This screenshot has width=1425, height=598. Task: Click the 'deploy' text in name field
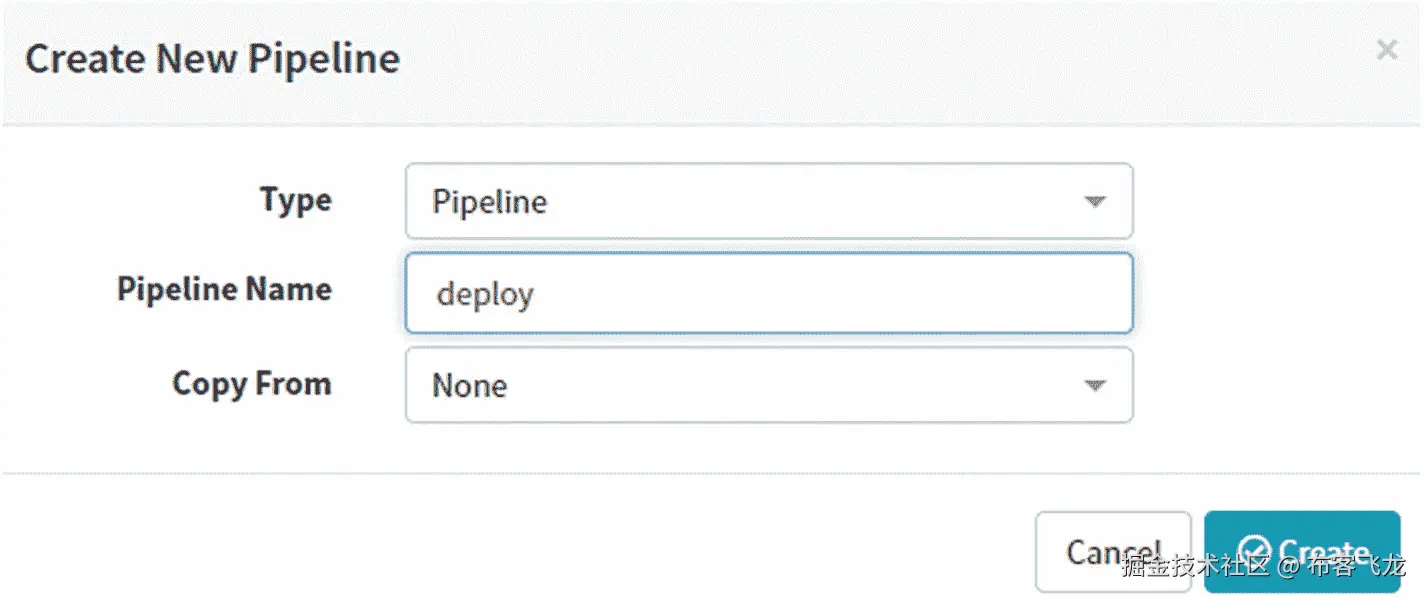485,295
